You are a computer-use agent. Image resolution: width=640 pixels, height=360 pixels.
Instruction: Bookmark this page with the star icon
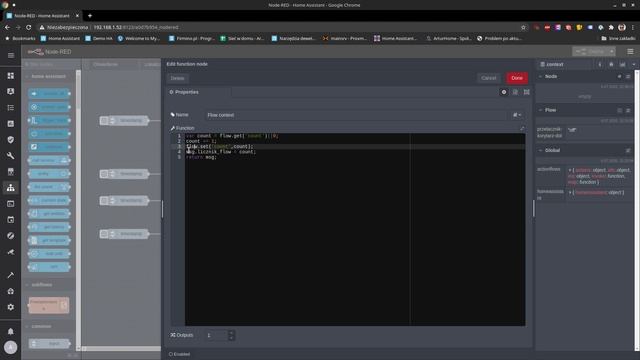(x=523, y=27)
